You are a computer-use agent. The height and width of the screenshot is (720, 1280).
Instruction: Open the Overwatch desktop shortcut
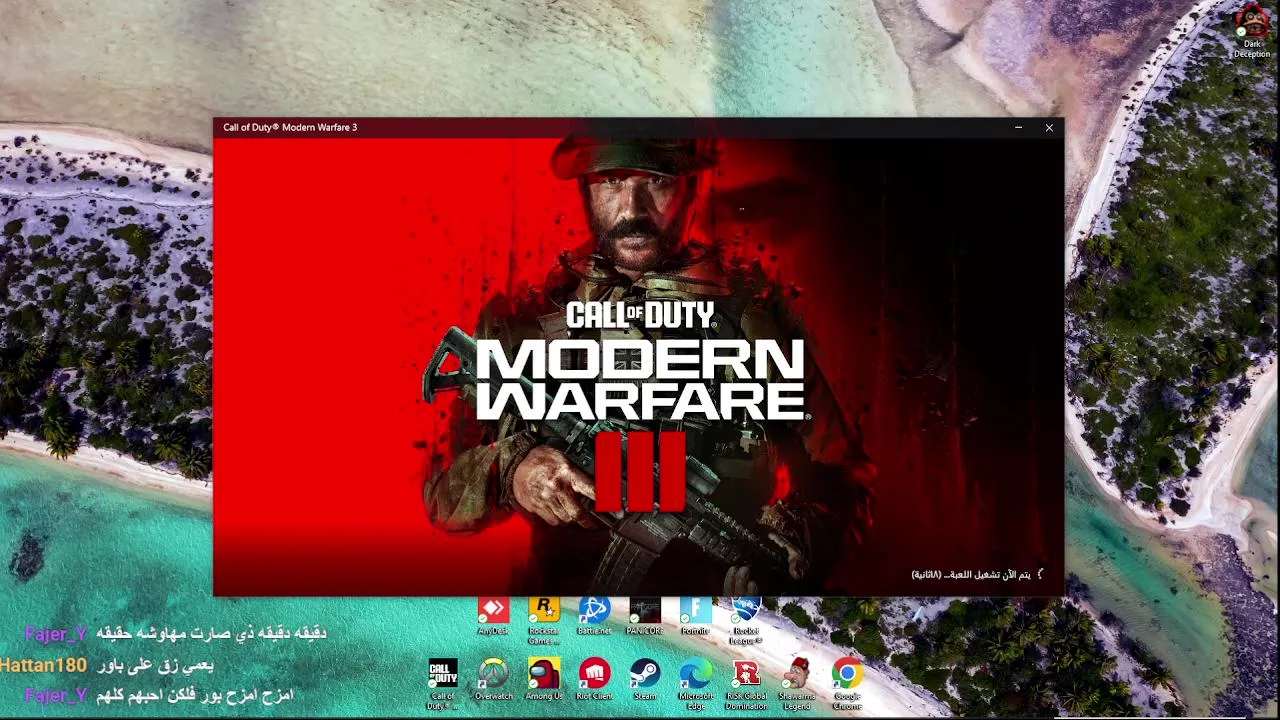(493, 679)
